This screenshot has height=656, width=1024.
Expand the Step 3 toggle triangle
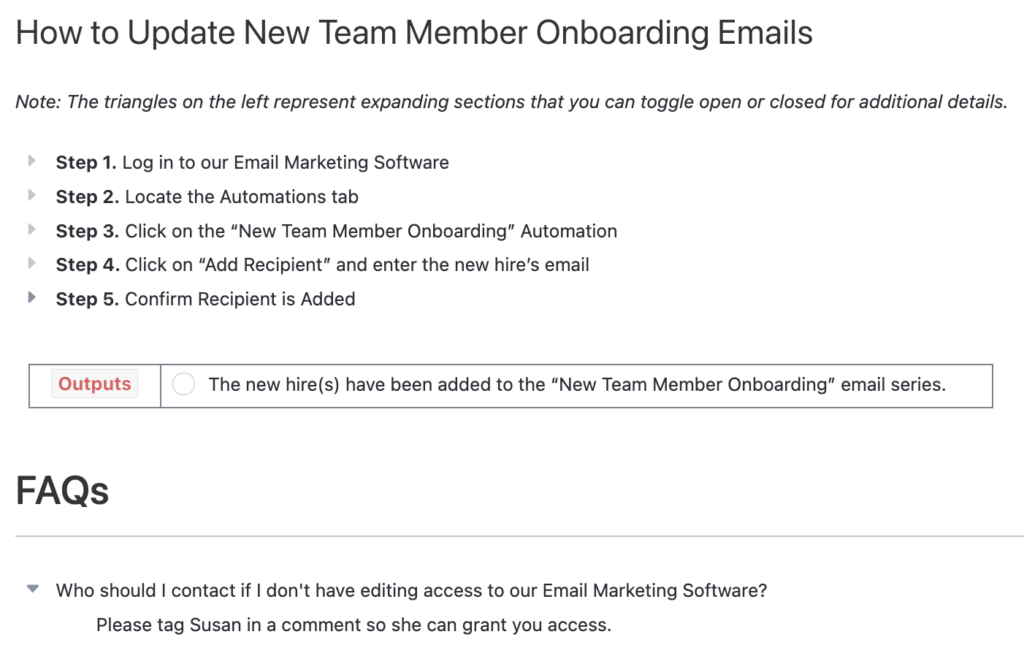[x=31, y=229]
